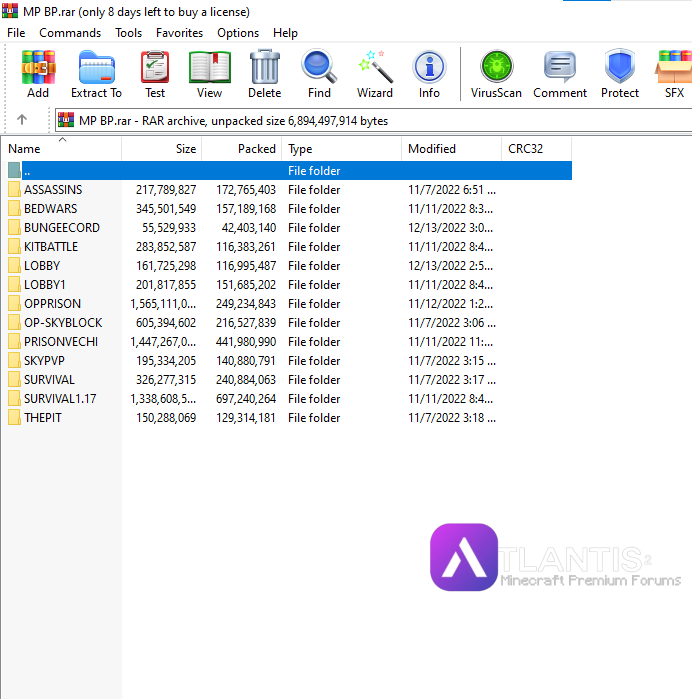
Task: Click the BUNGEECORD folder icon
Action: click(14, 228)
